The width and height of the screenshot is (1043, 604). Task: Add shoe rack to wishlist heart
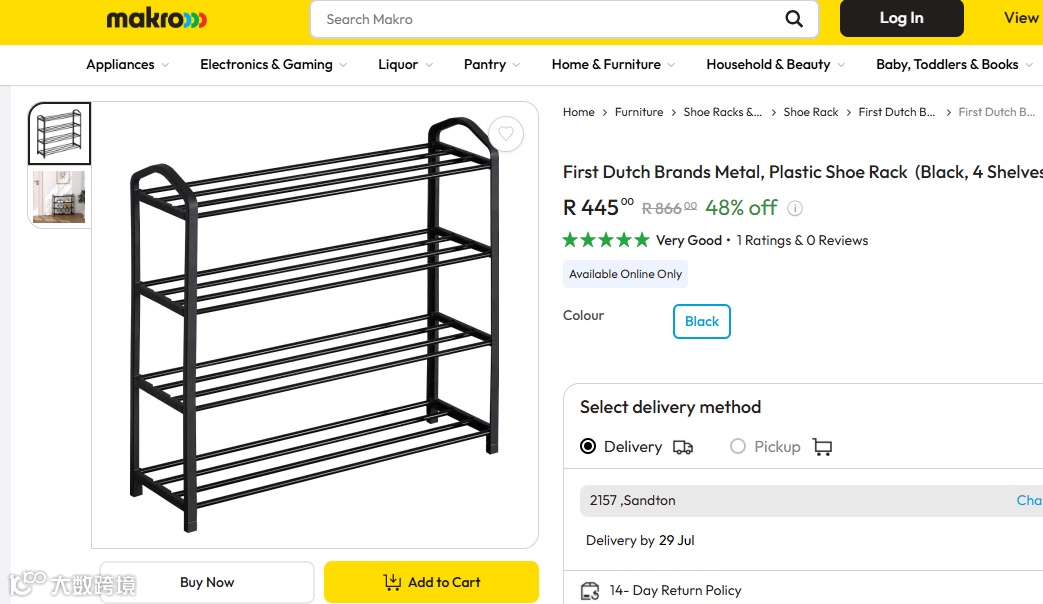(506, 134)
